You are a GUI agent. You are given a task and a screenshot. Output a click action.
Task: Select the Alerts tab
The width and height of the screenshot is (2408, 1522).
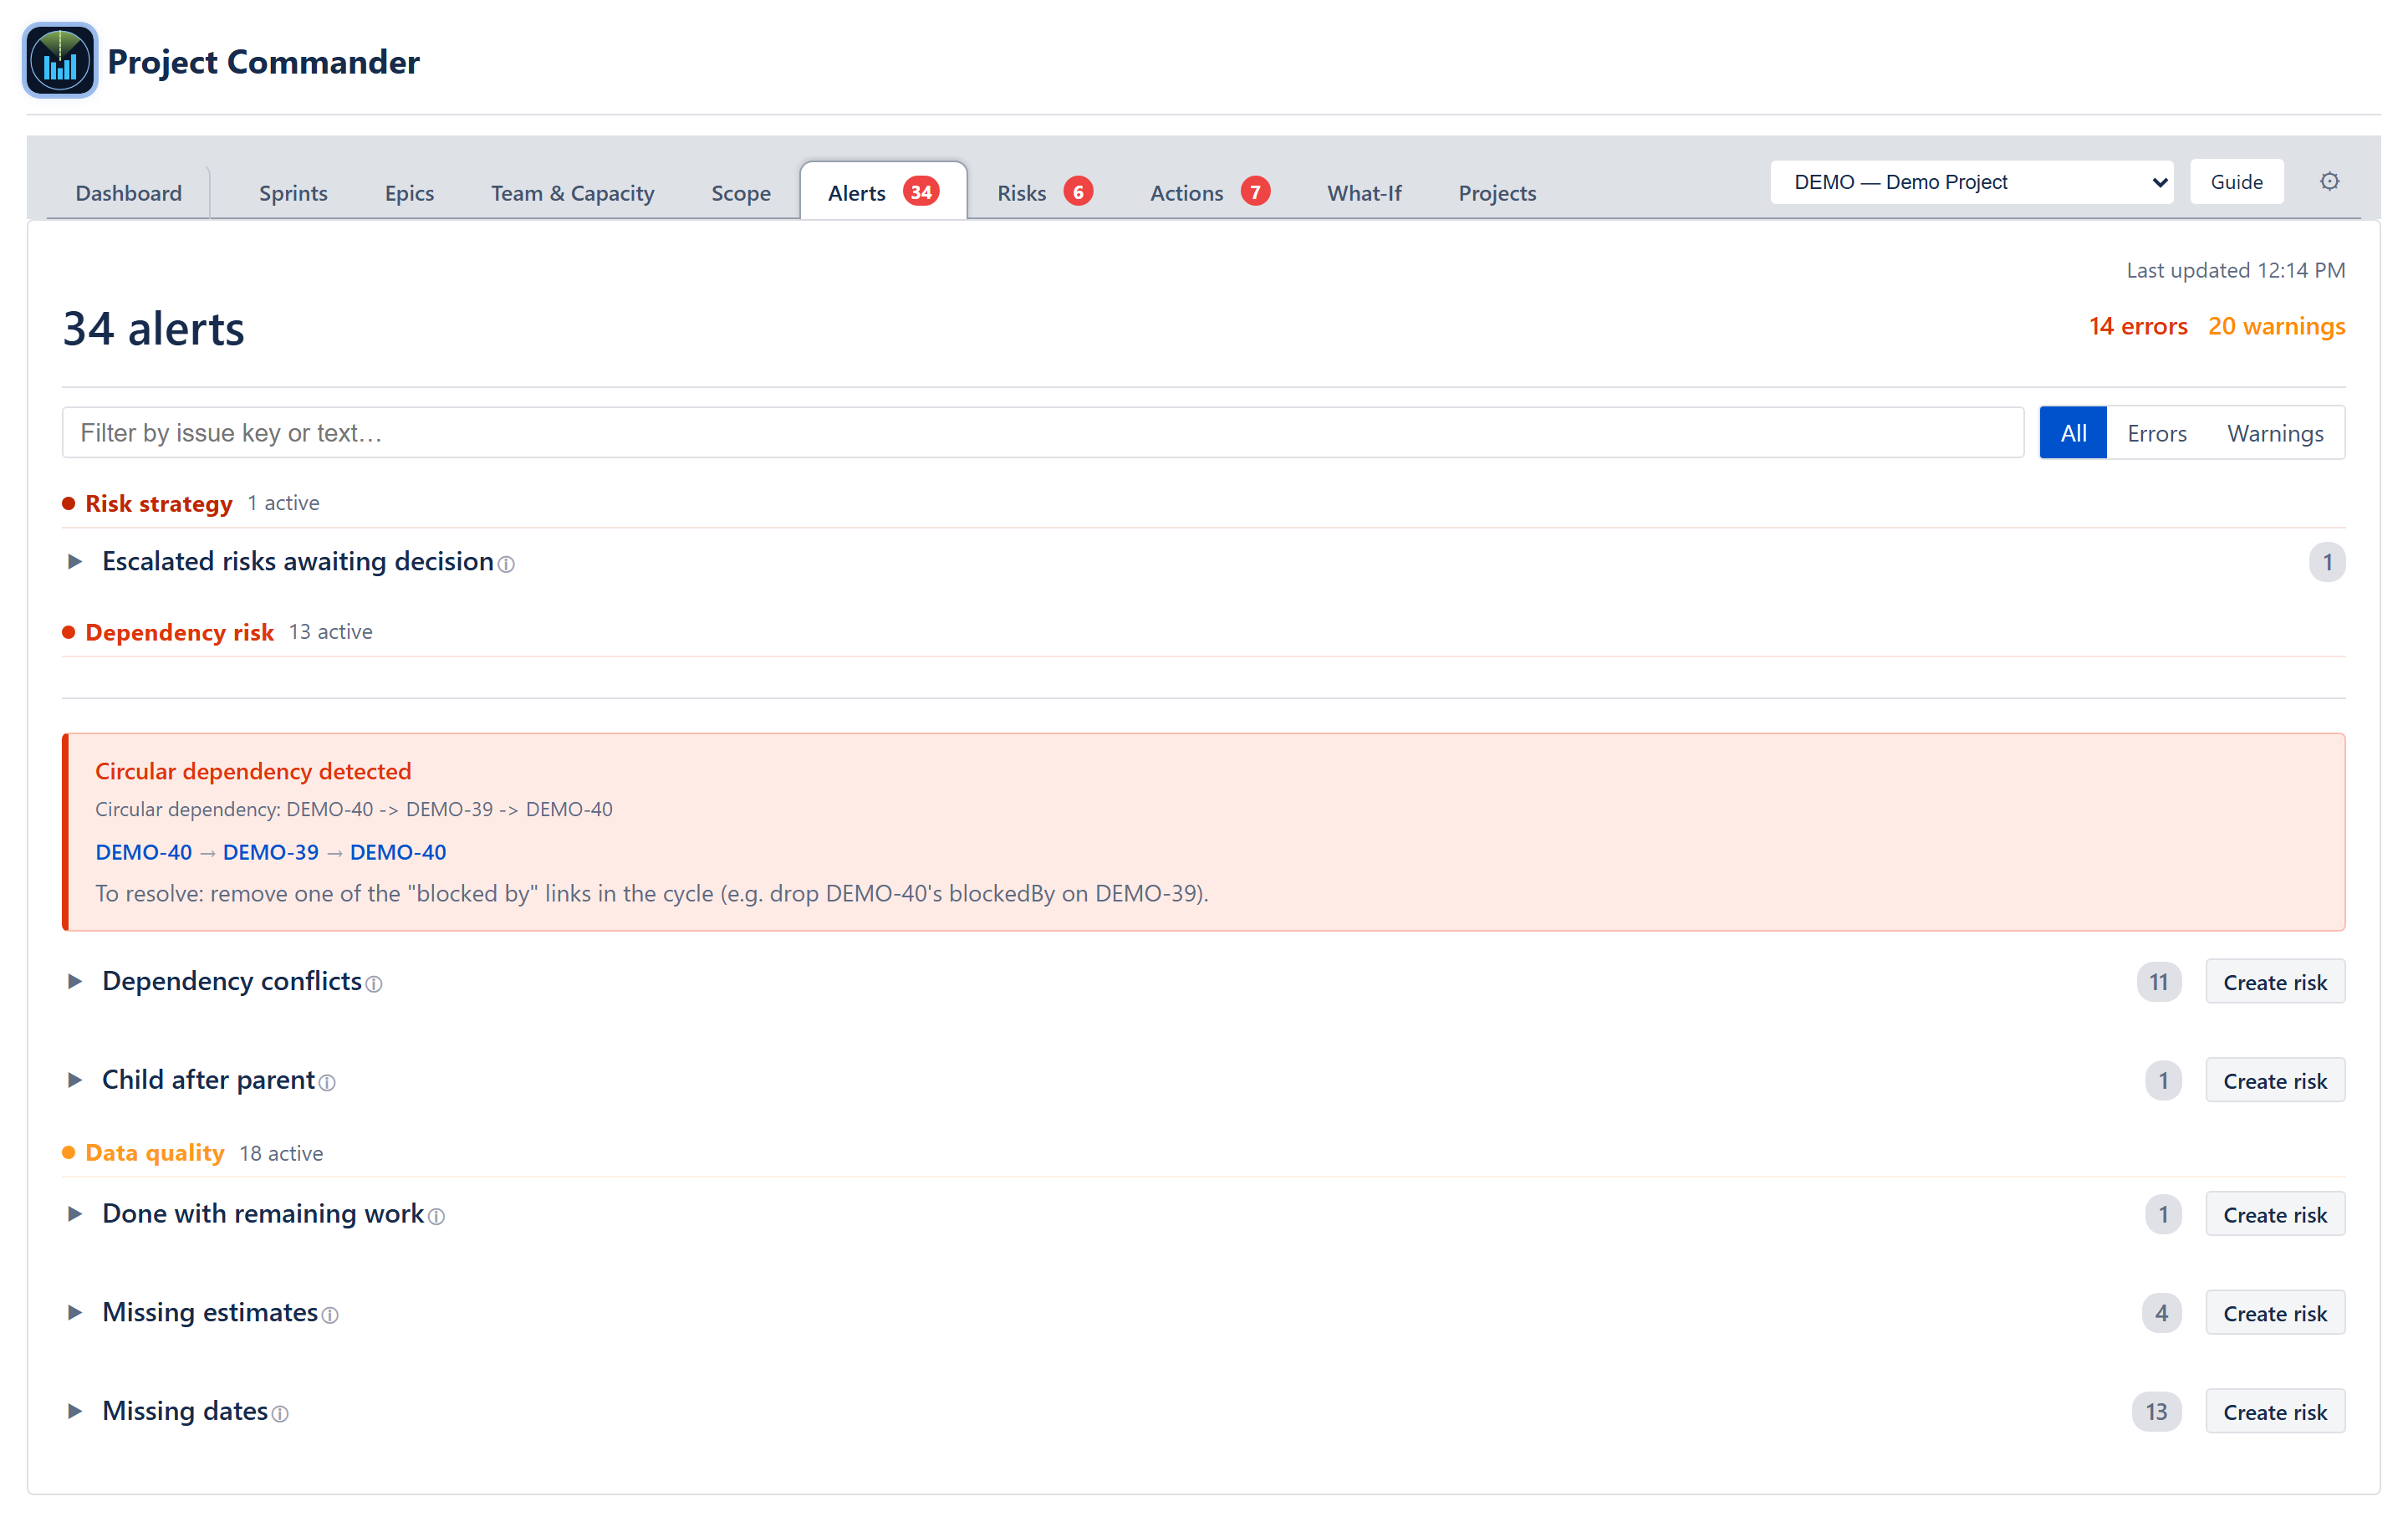(883, 192)
